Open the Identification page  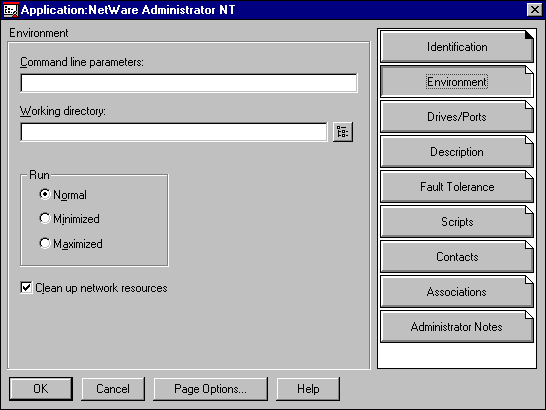[457, 47]
